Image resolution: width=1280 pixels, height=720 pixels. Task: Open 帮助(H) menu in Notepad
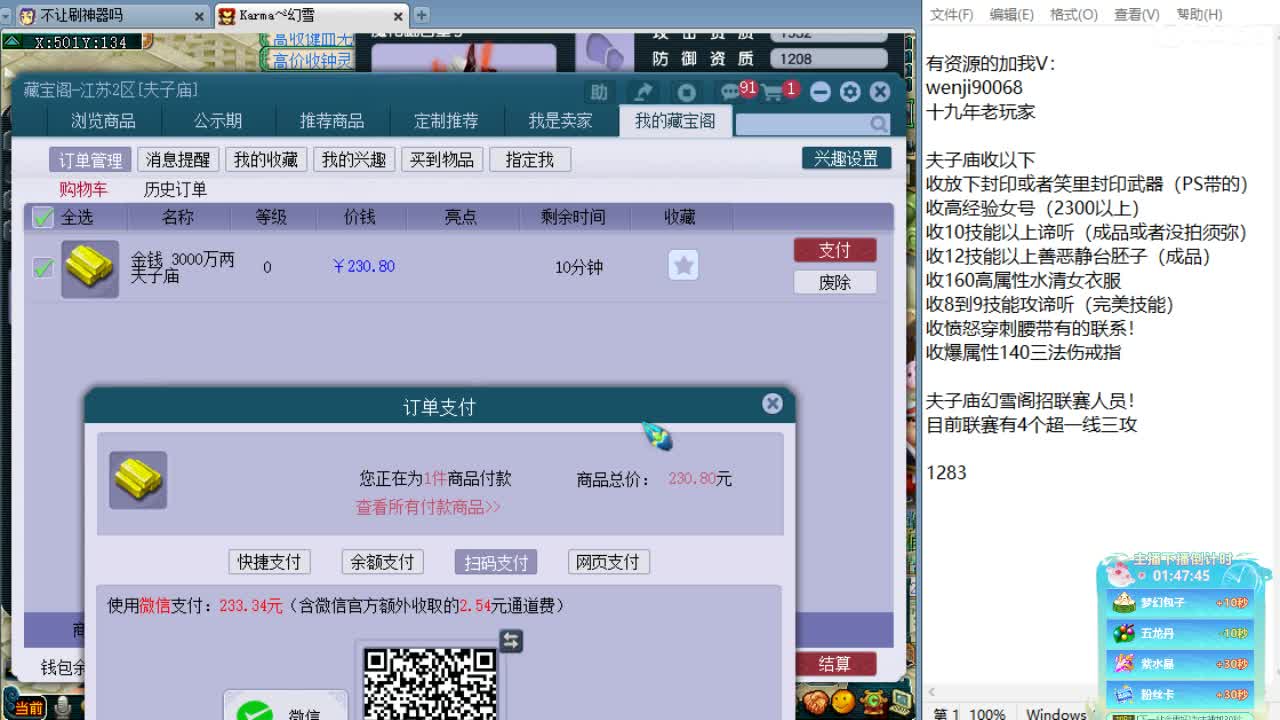[1199, 15]
